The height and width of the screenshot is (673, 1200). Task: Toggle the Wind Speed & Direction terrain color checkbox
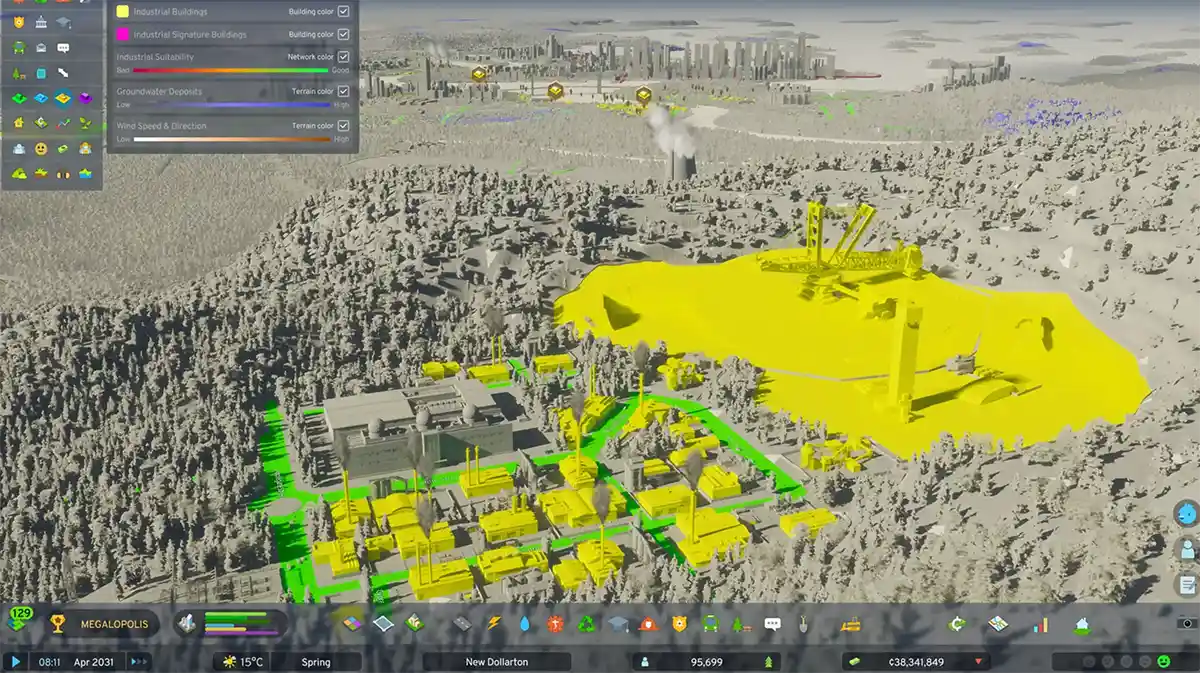coord(342,127)
